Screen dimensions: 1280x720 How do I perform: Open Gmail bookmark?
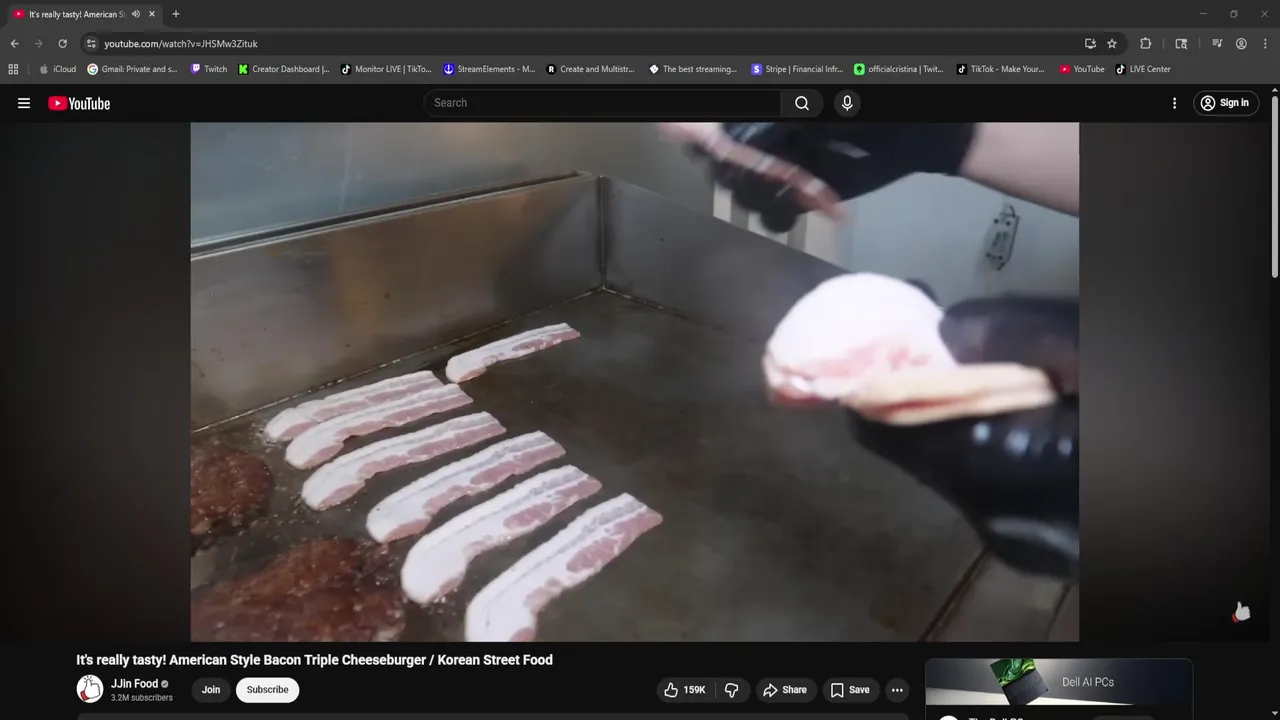[x=132, y=69]
